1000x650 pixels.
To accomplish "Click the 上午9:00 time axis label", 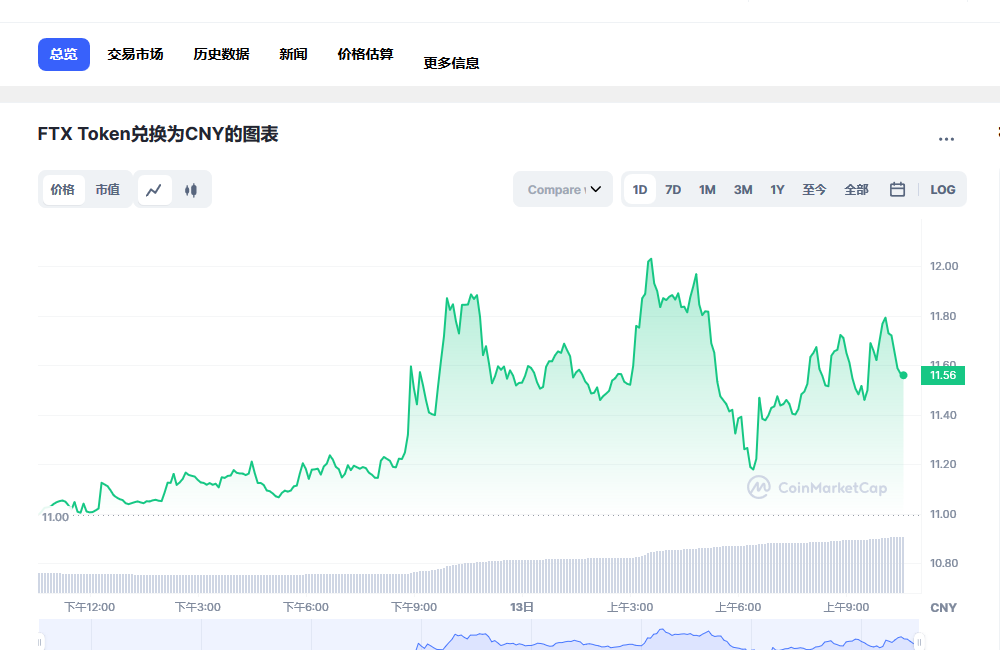I will click(x=846, y=607).
